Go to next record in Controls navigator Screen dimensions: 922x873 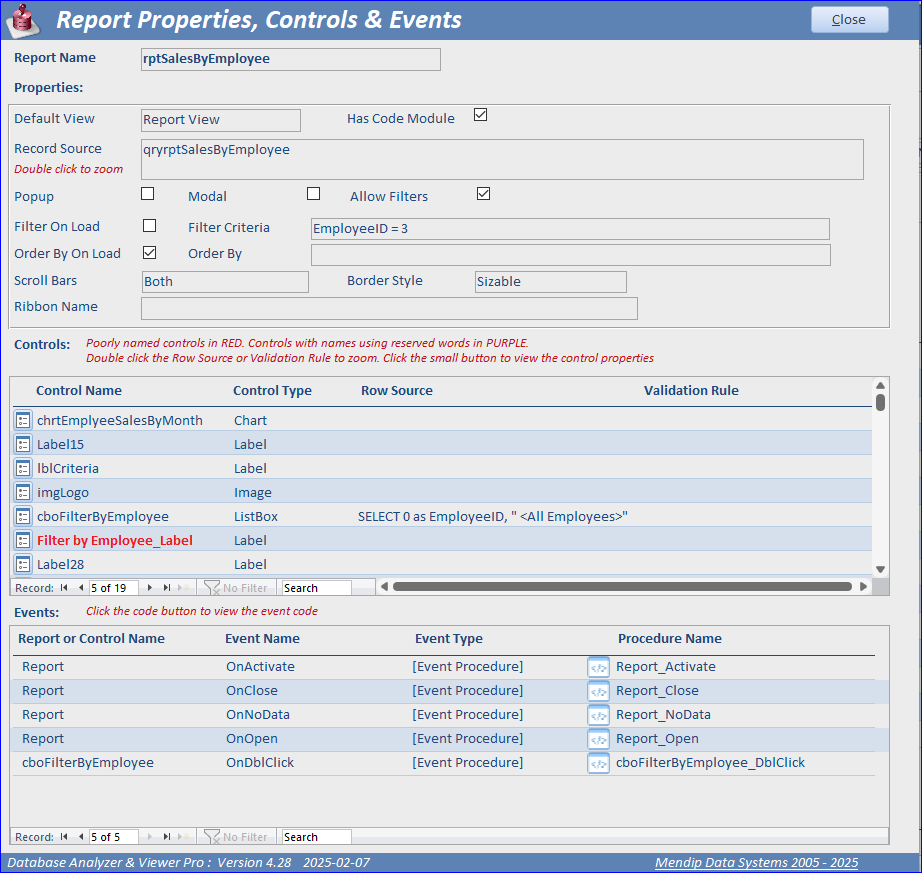click(x=149, y=587)
